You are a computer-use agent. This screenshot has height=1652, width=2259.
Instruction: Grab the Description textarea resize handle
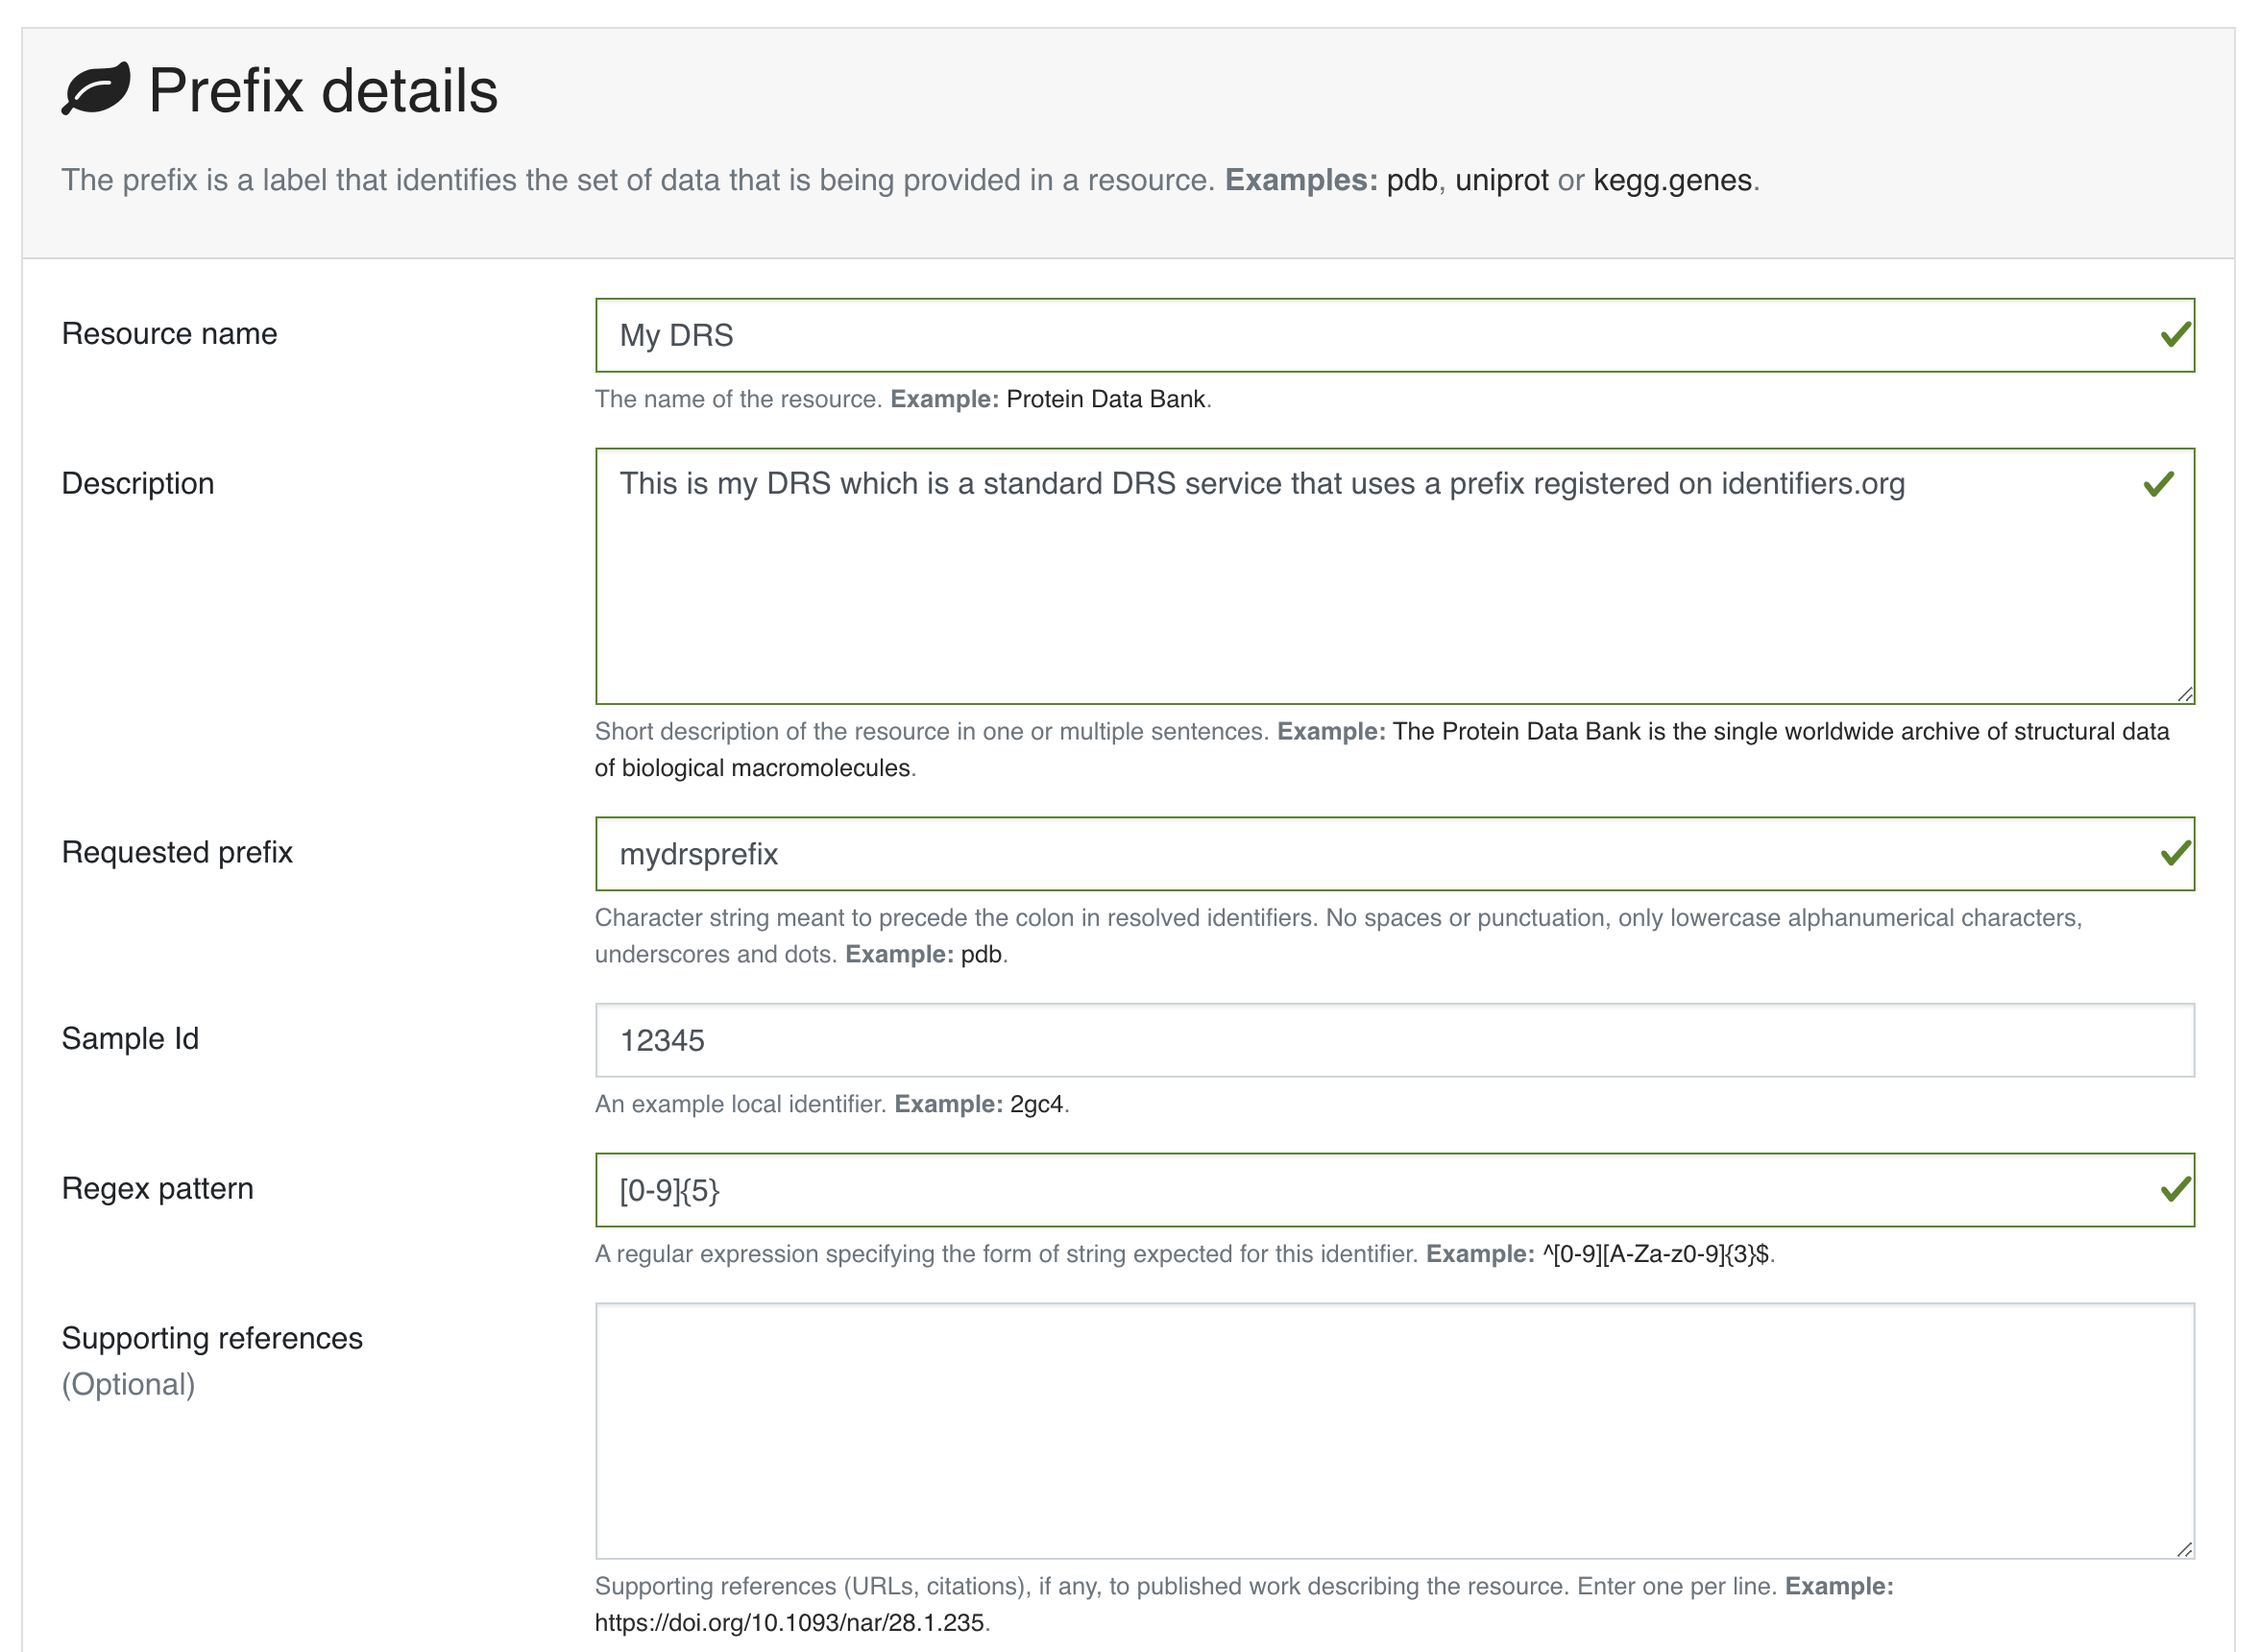click(x=2184, y=694)
